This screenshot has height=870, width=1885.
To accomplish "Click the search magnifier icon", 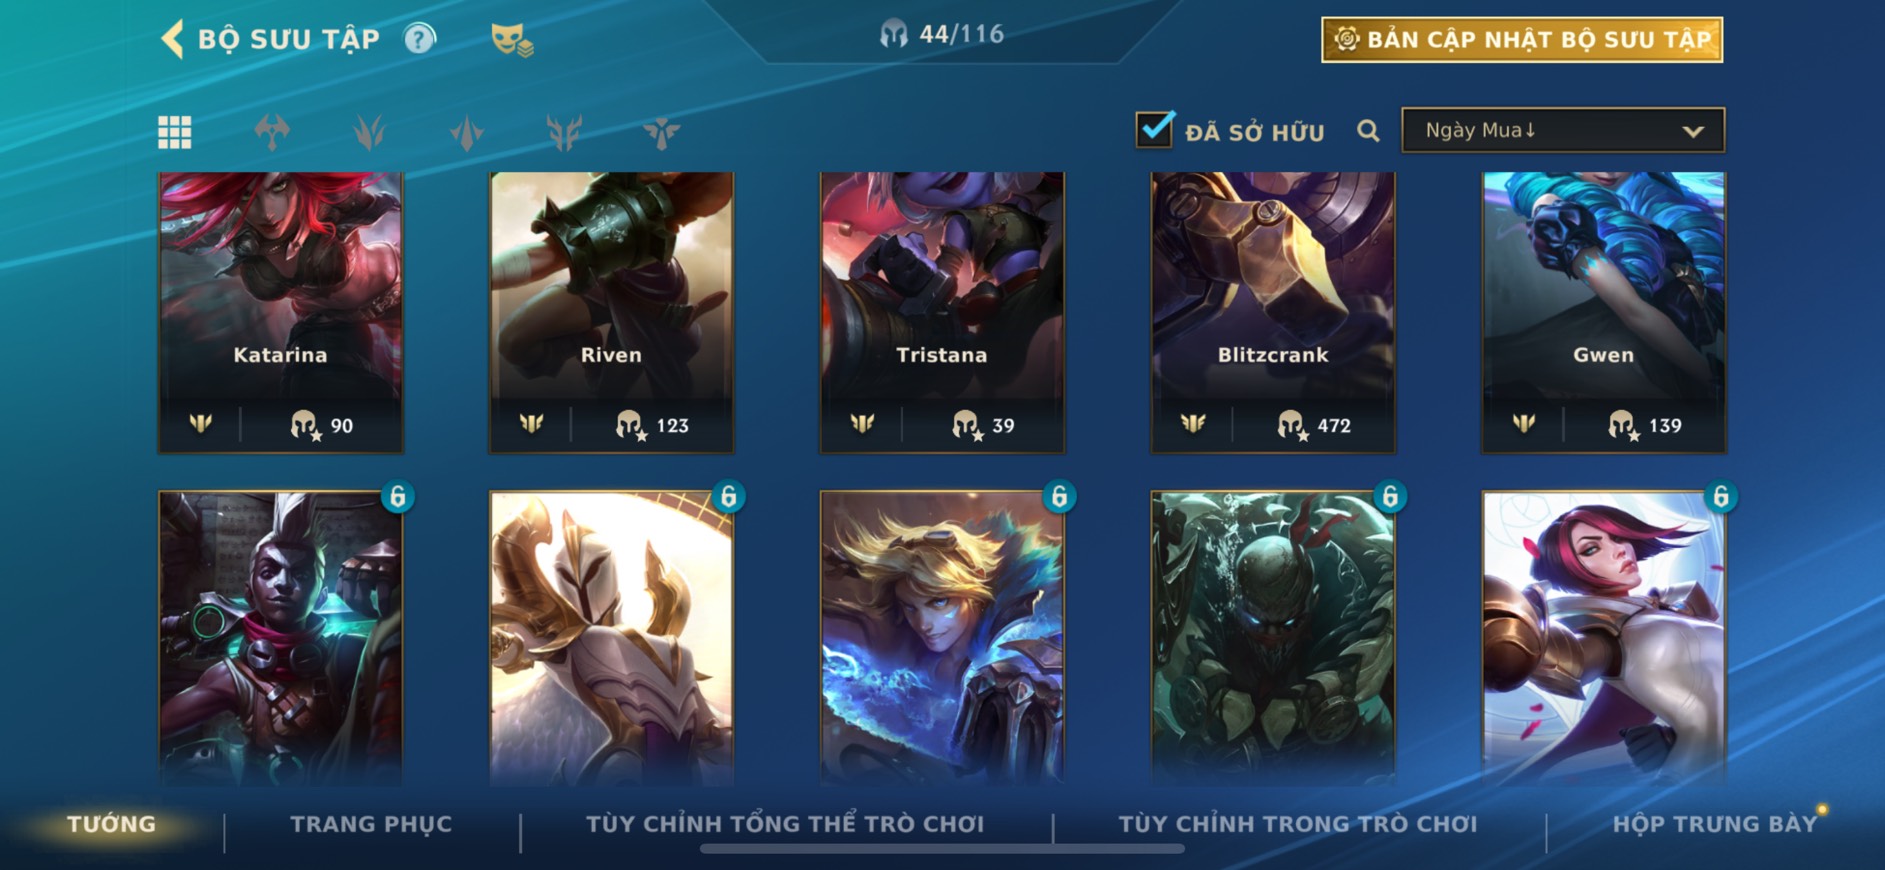I will click(x=1368, y=131).
